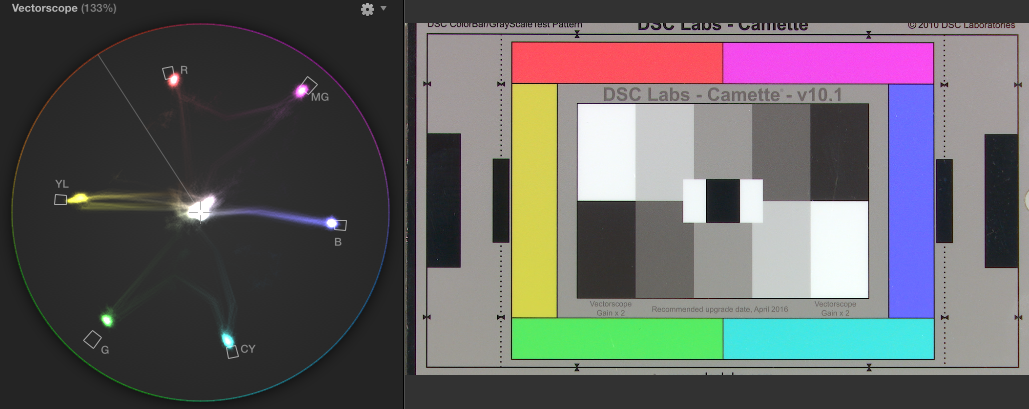Click the G target box on vectorscope
1029x409 pixels.
click(93, 339)
